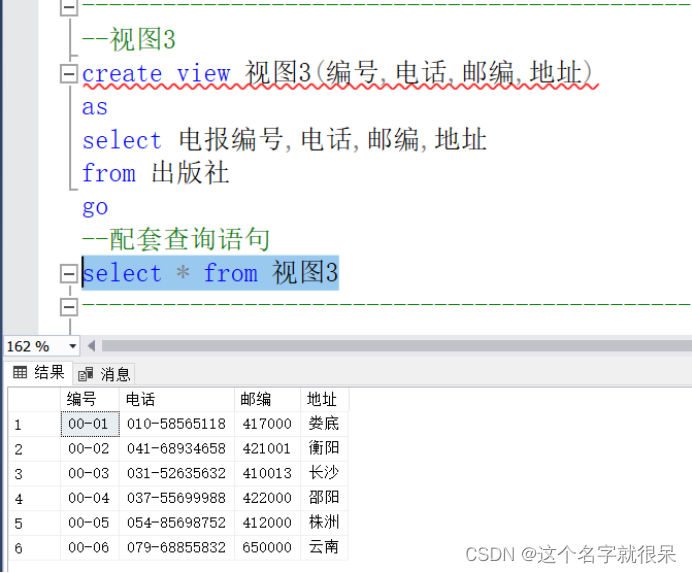Image resolution: width=692 pixels, height=573 pixels.
Task: Select address cell 邵阳
Action: (324, 498)
